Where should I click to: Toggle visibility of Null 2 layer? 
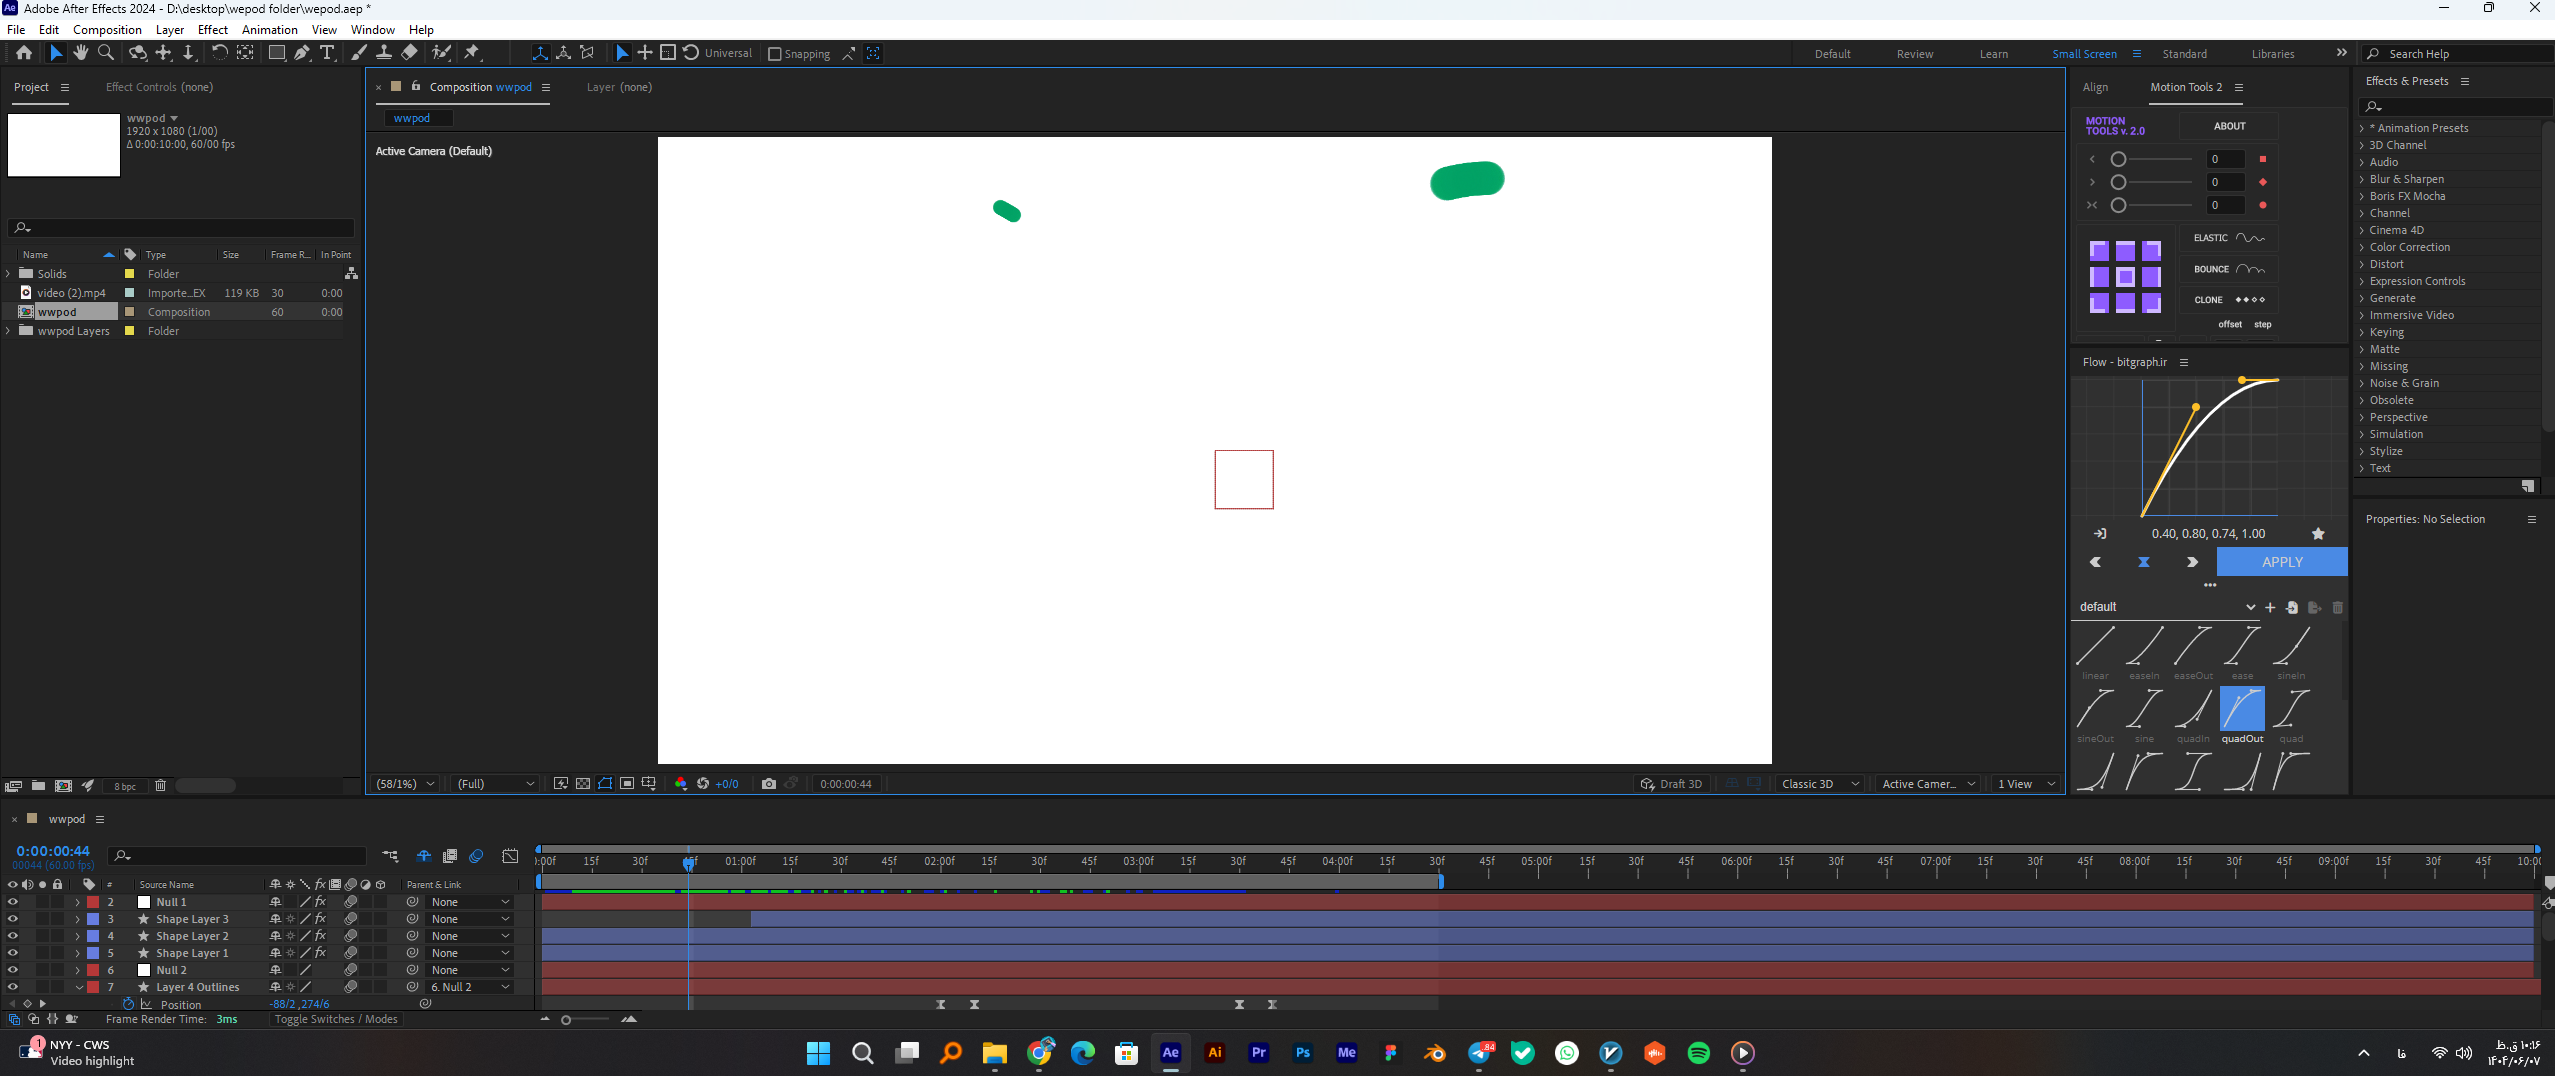[12, 970]
